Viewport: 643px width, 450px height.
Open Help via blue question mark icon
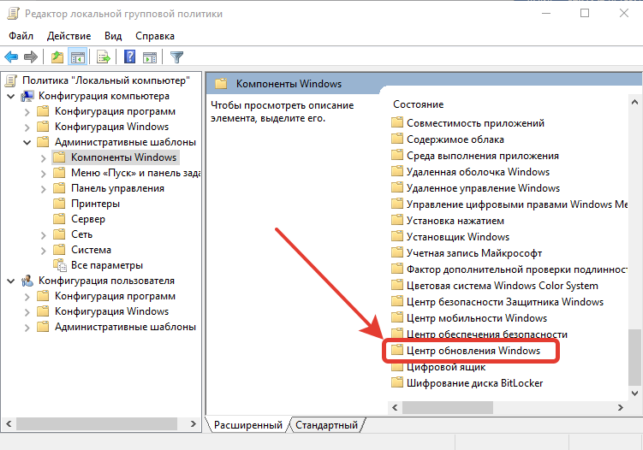(x=130, y=57)
